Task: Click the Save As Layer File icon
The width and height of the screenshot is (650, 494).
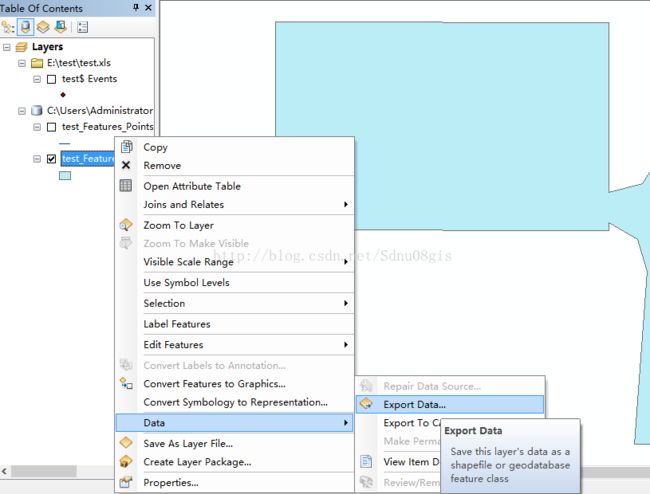Action: 126,443
